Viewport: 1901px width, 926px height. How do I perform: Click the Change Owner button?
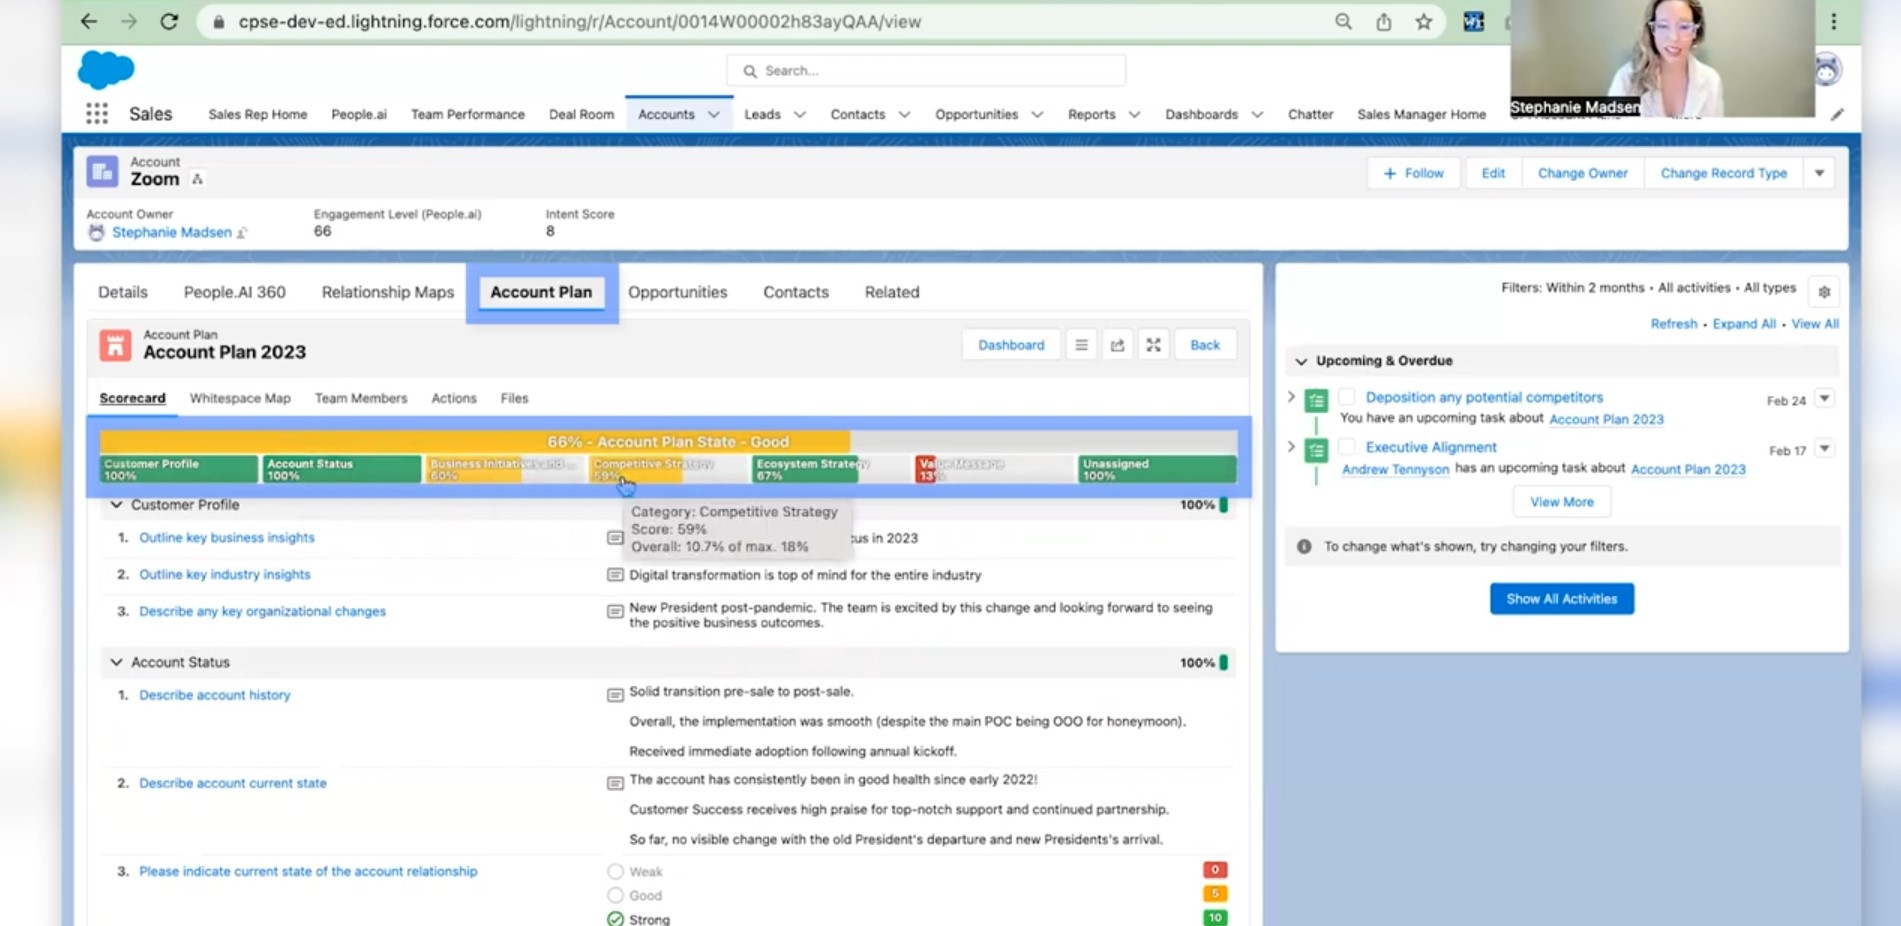1582,173
